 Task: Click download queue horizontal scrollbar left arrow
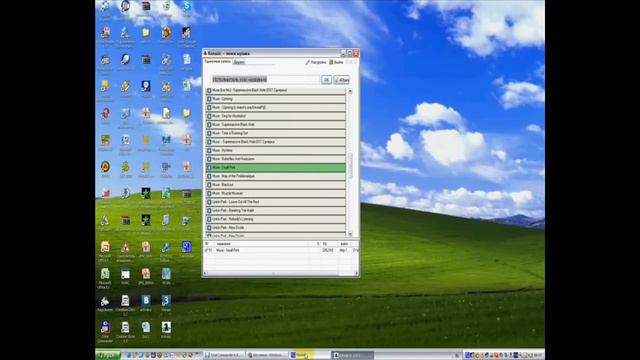point(206,273)
